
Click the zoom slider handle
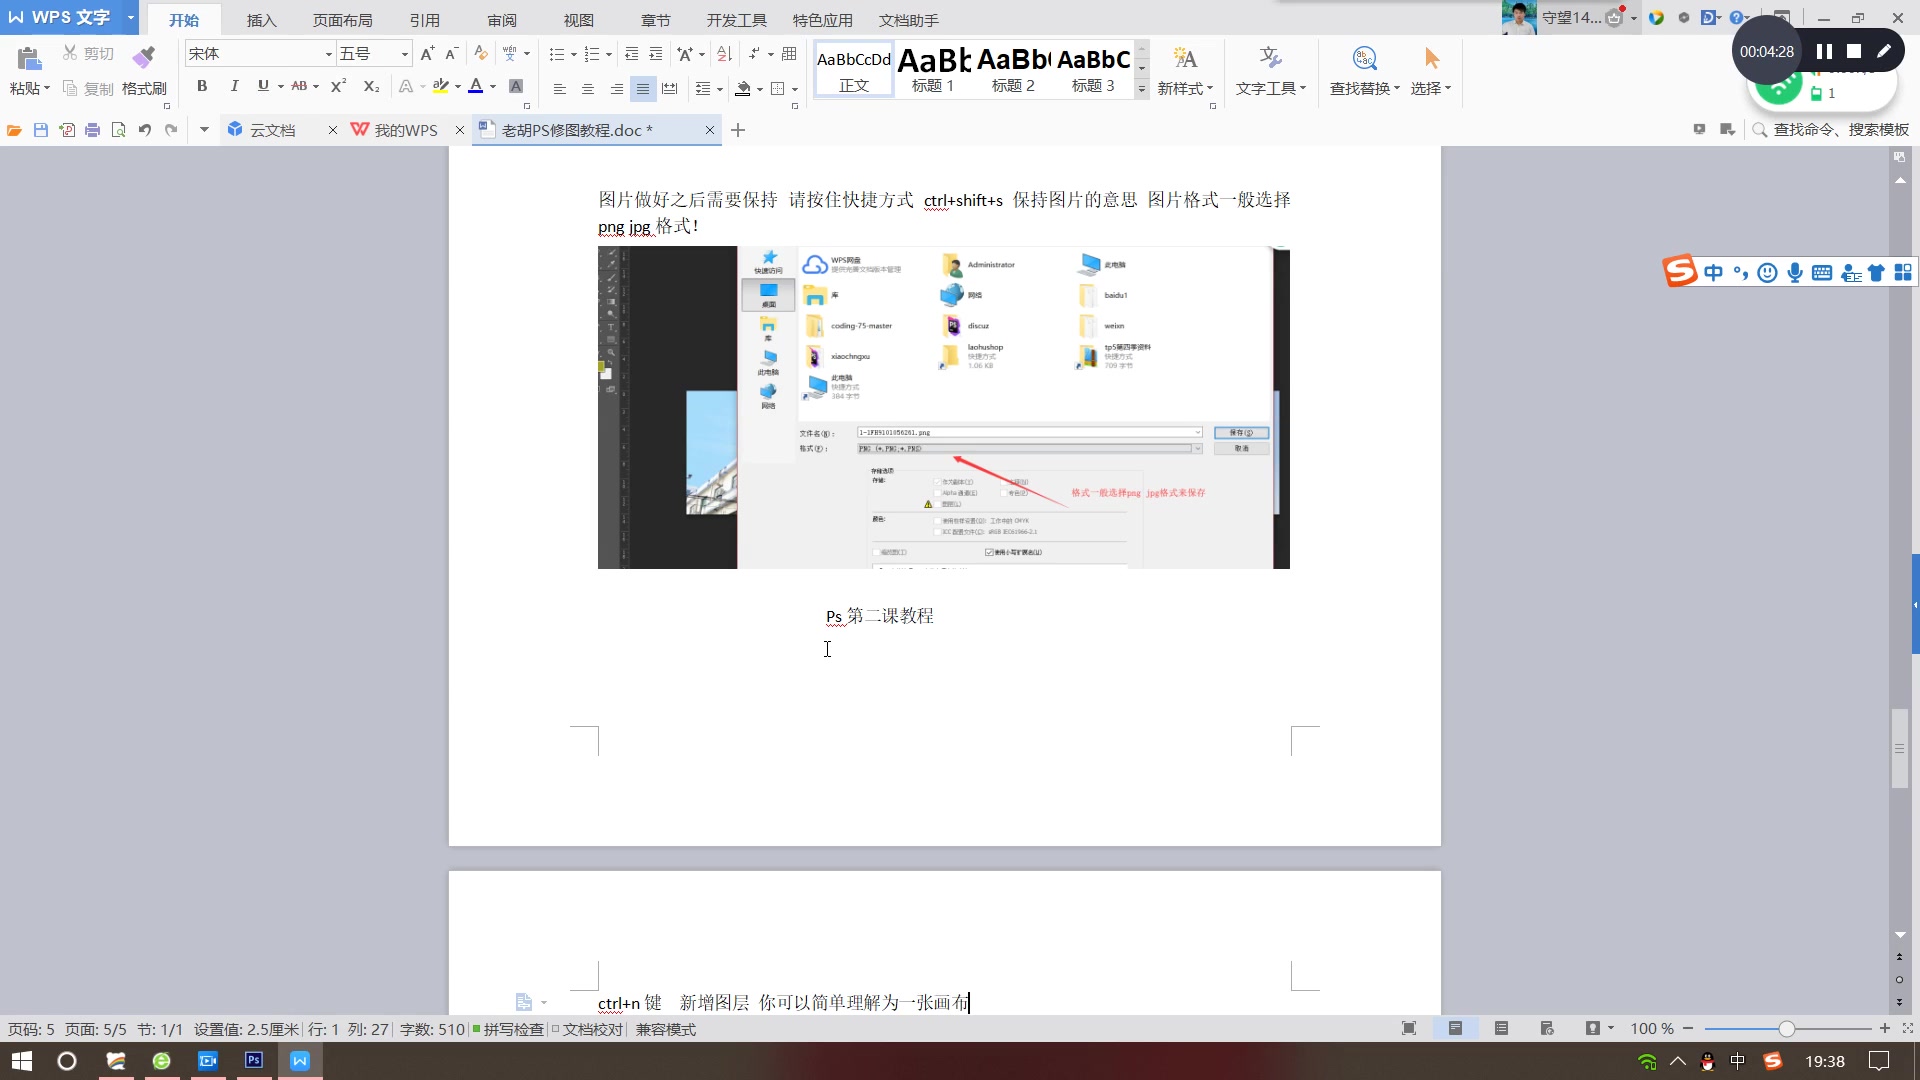[x=1786, y=1028]
